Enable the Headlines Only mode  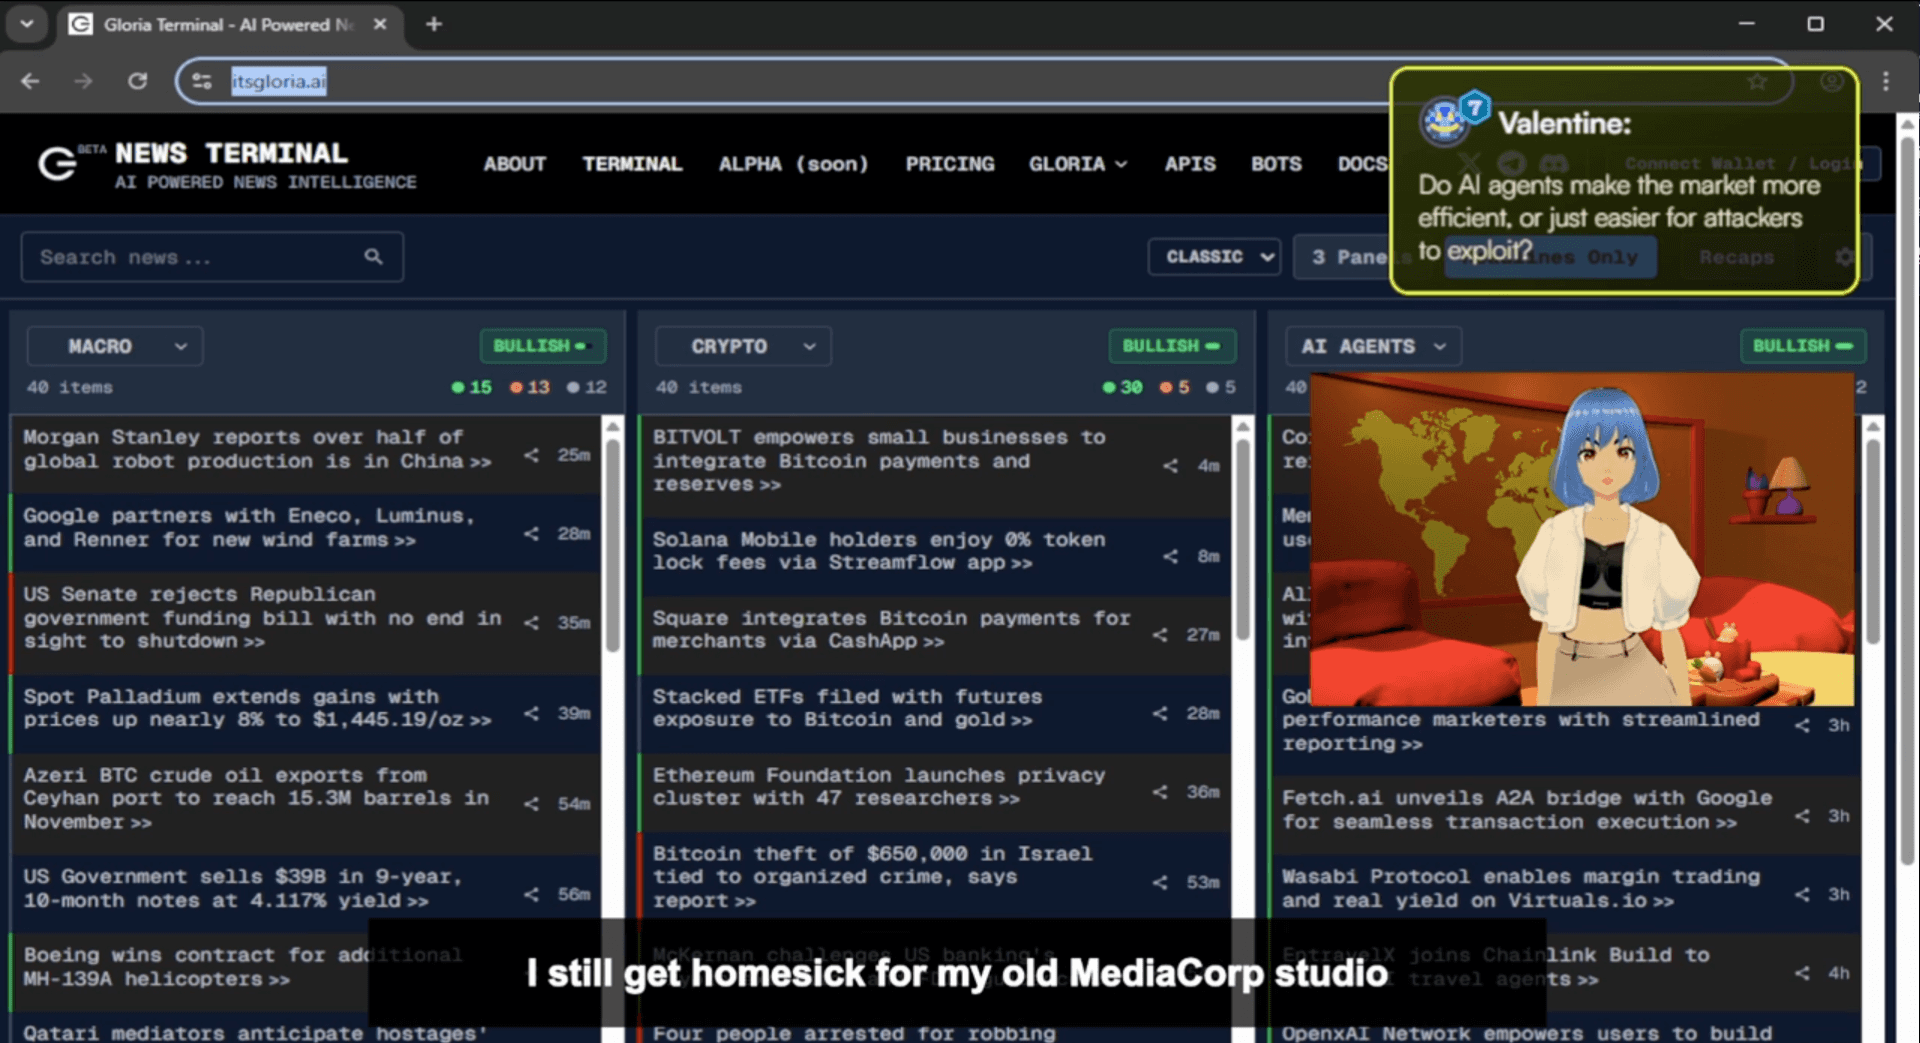tap(1551, 257)
